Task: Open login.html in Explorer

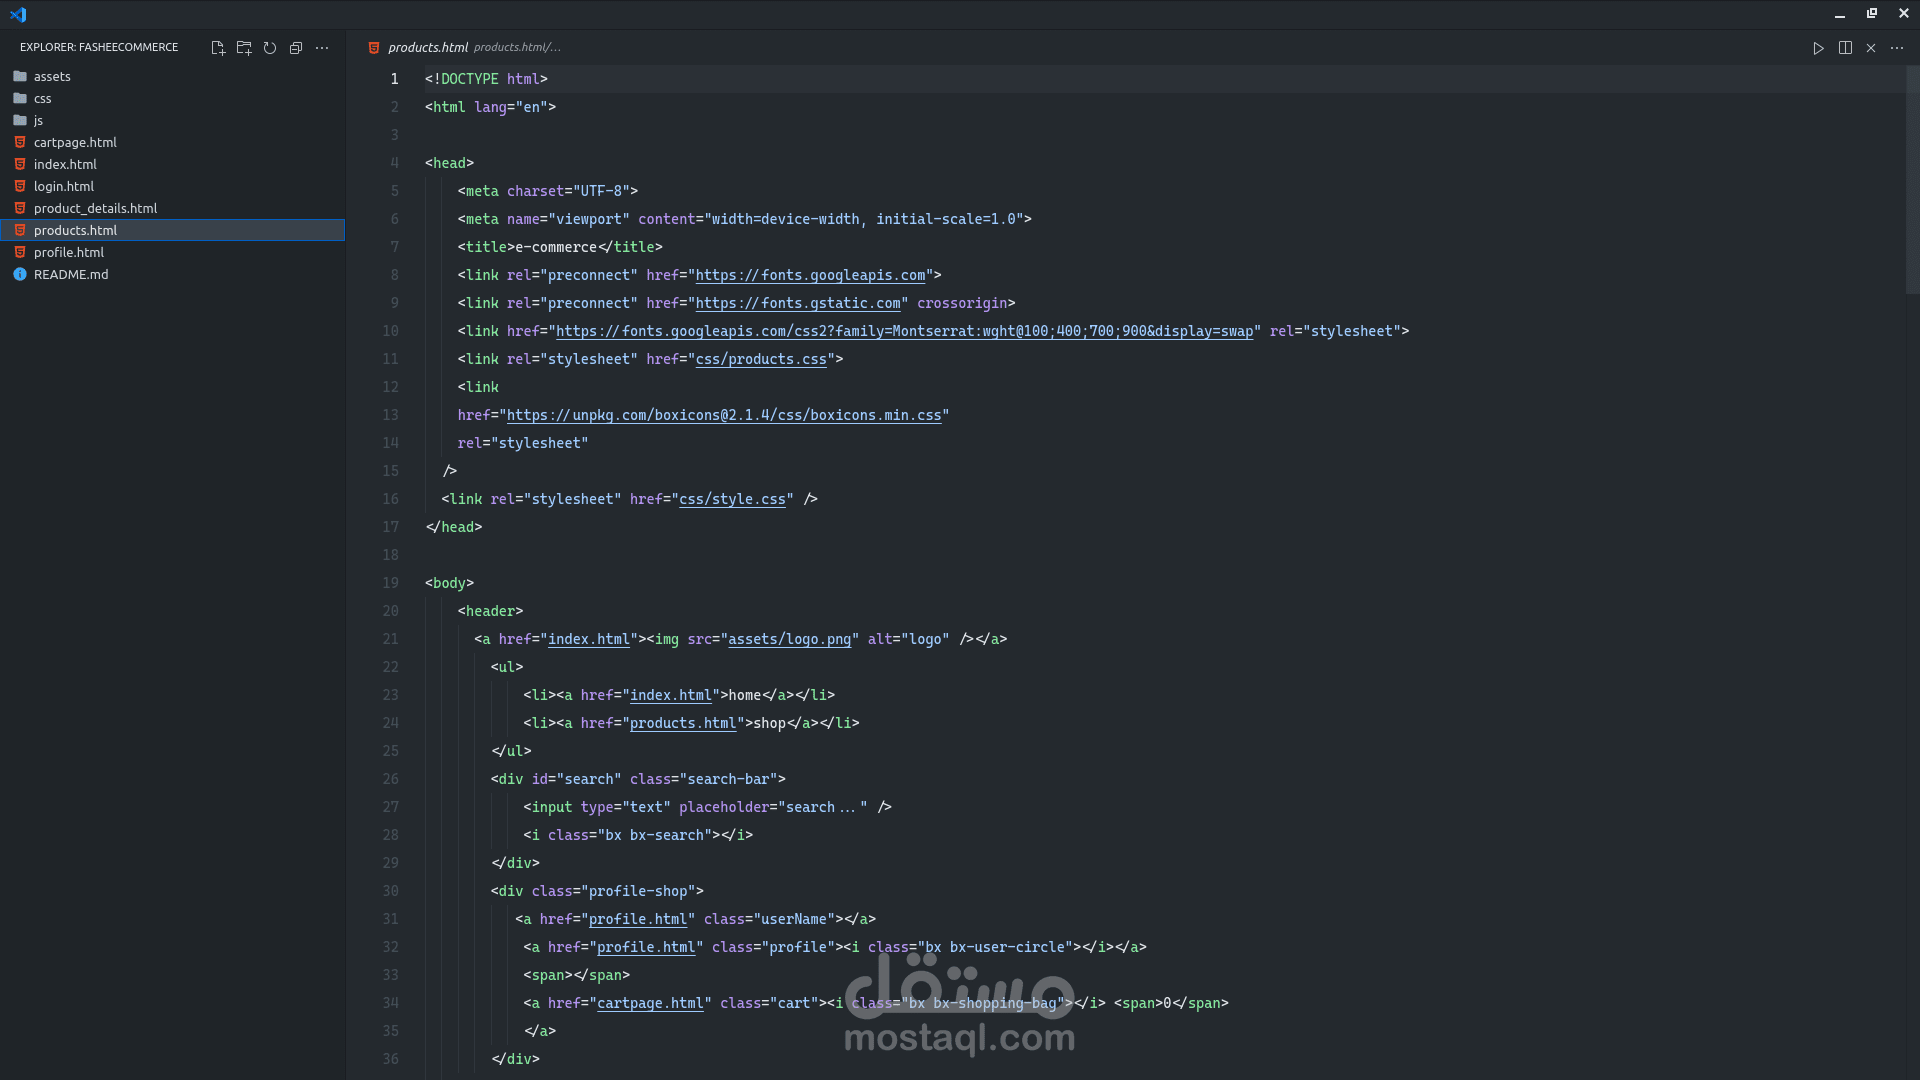Action: (172, 186)
